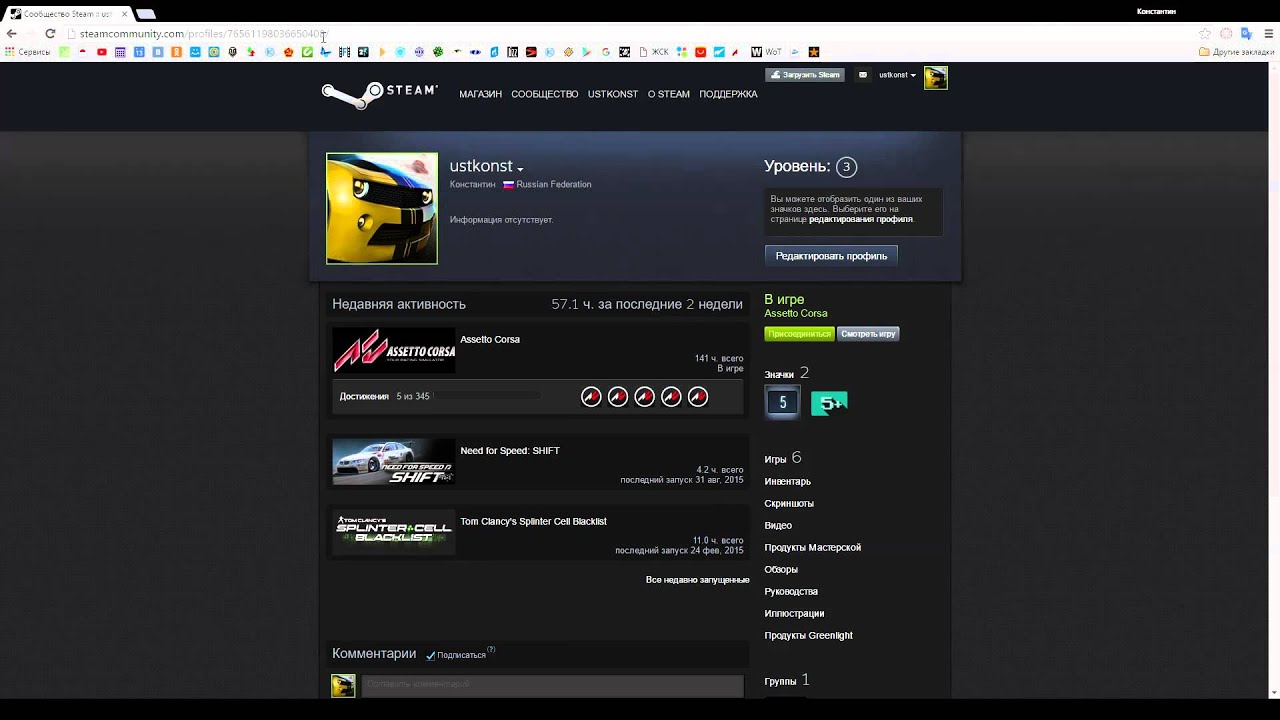Click the teal 5+ games badge

tap(829, 403)
